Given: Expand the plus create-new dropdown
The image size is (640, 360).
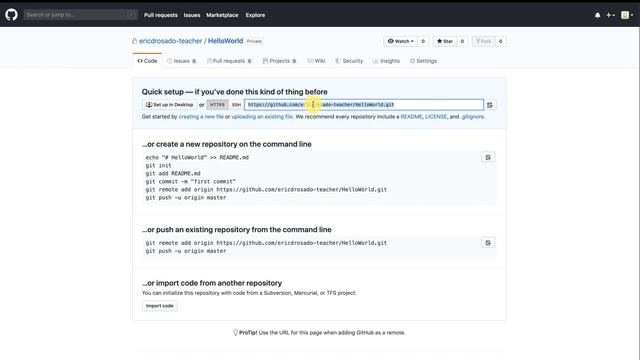Looking at the screenshot, I should point(610,15).
